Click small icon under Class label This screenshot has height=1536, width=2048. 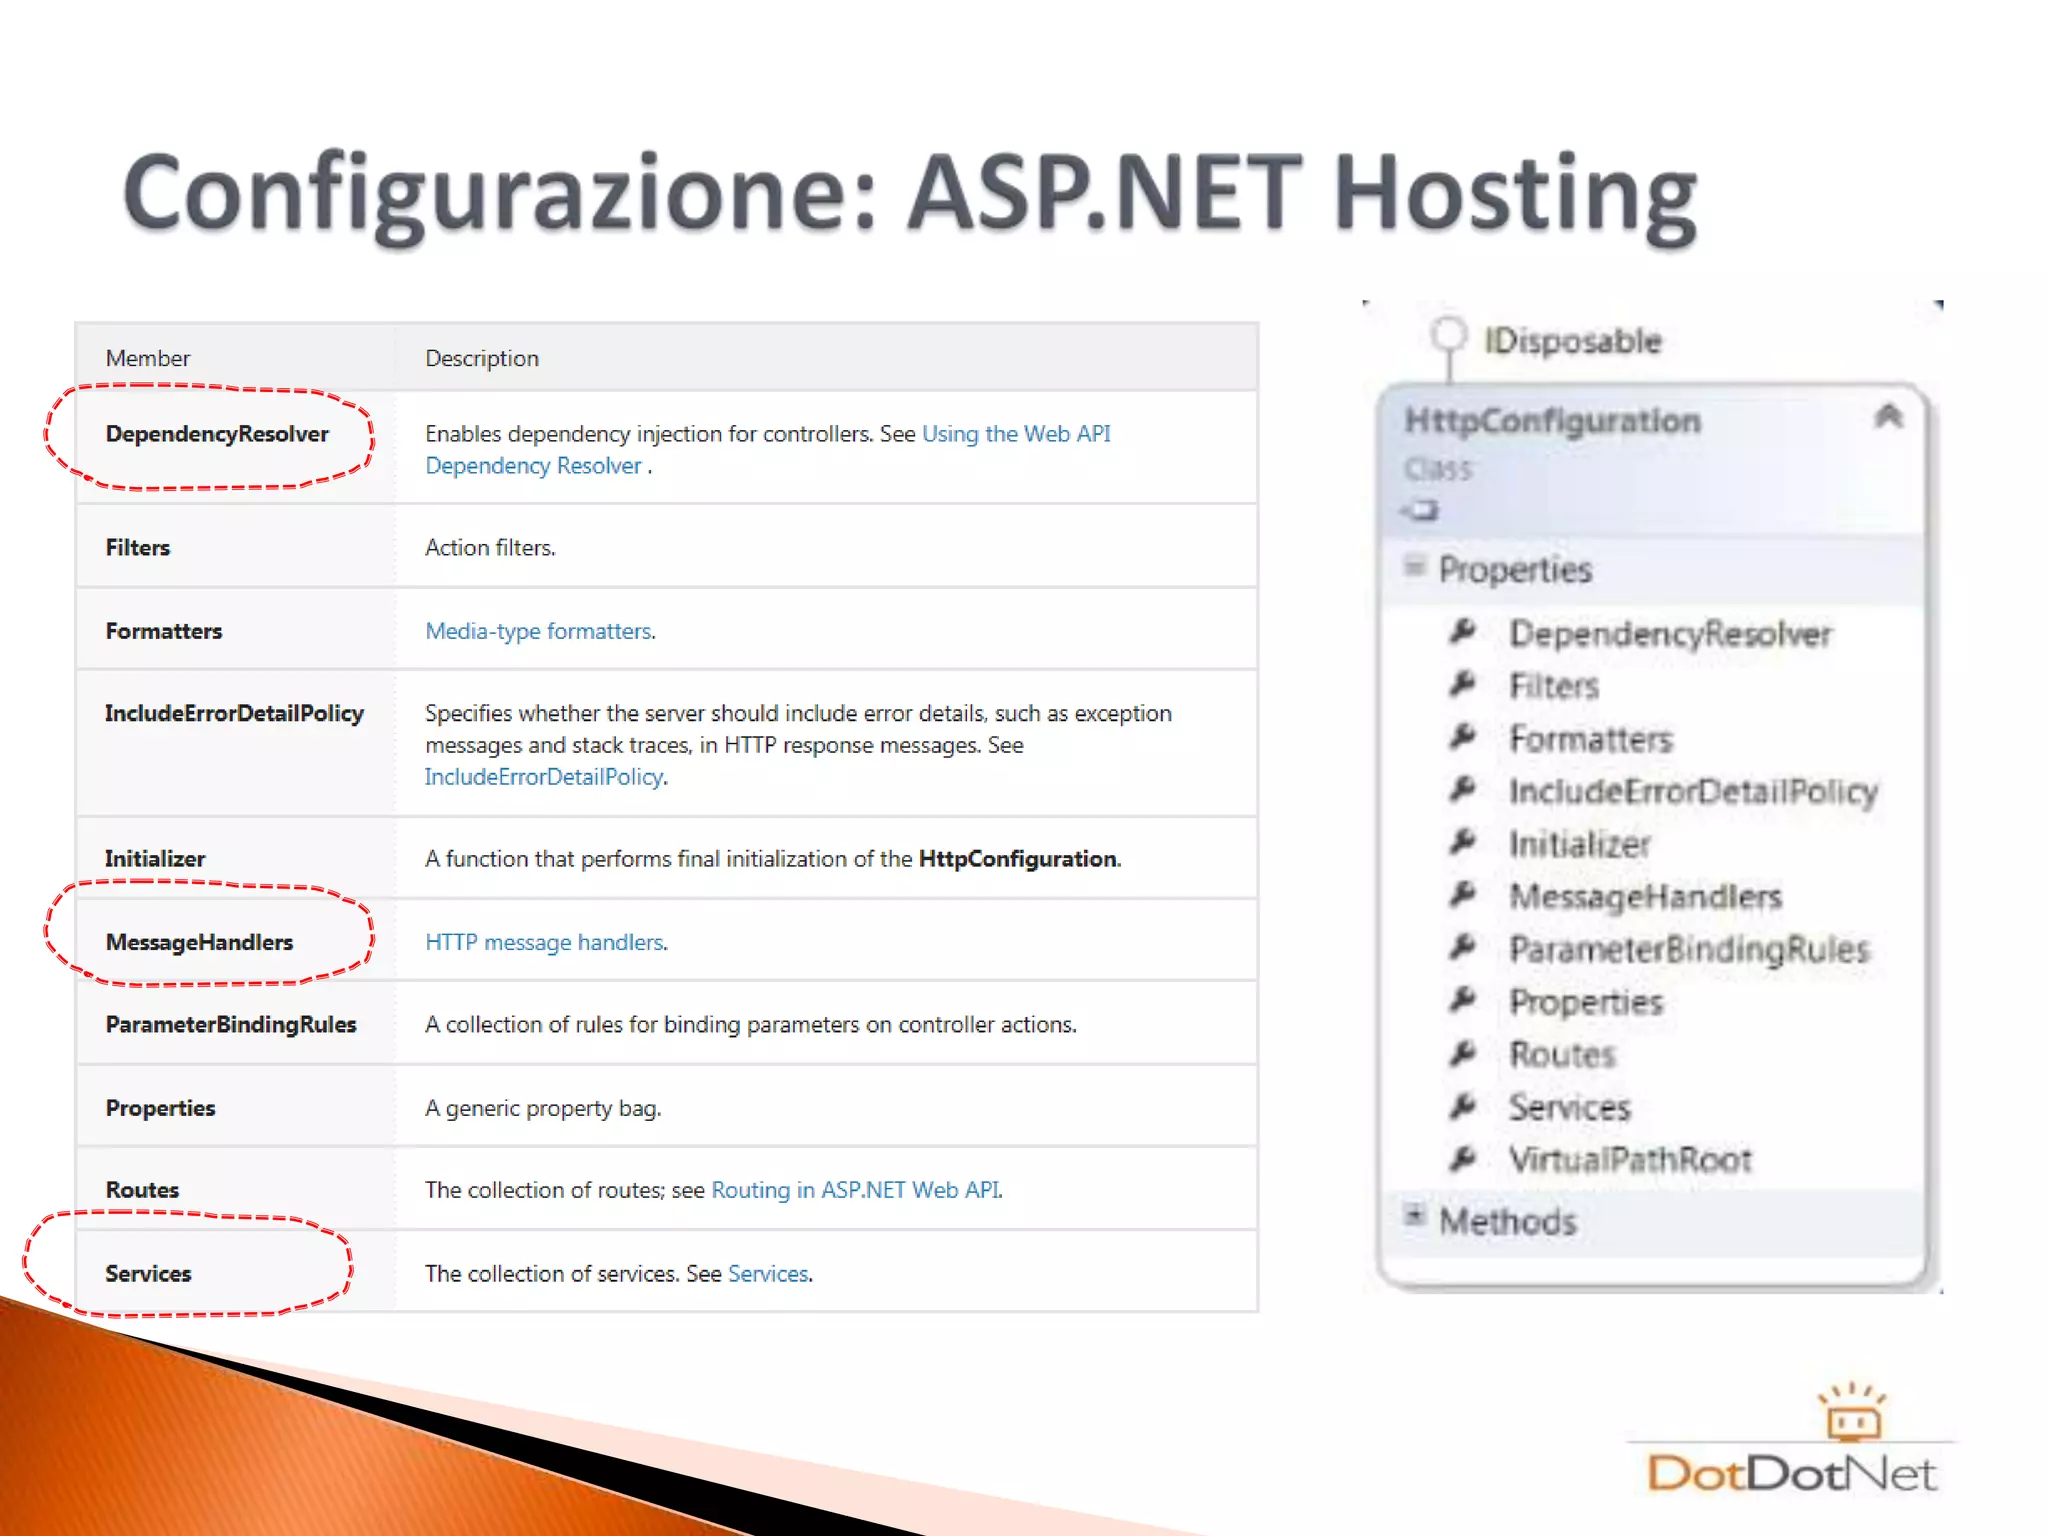[1421, 511]
